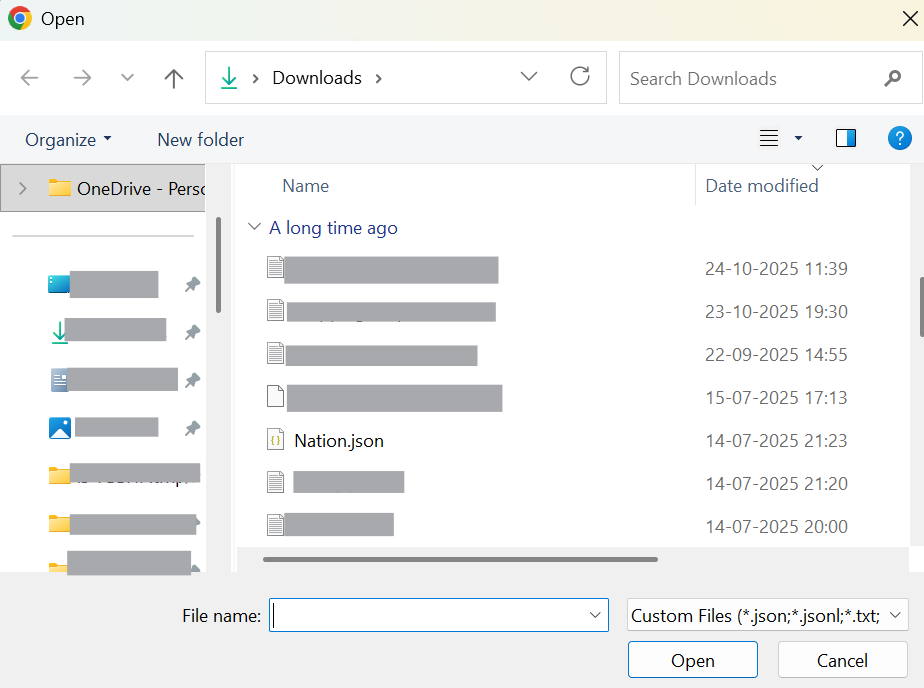Open the Organize menu

coord(68,140)
